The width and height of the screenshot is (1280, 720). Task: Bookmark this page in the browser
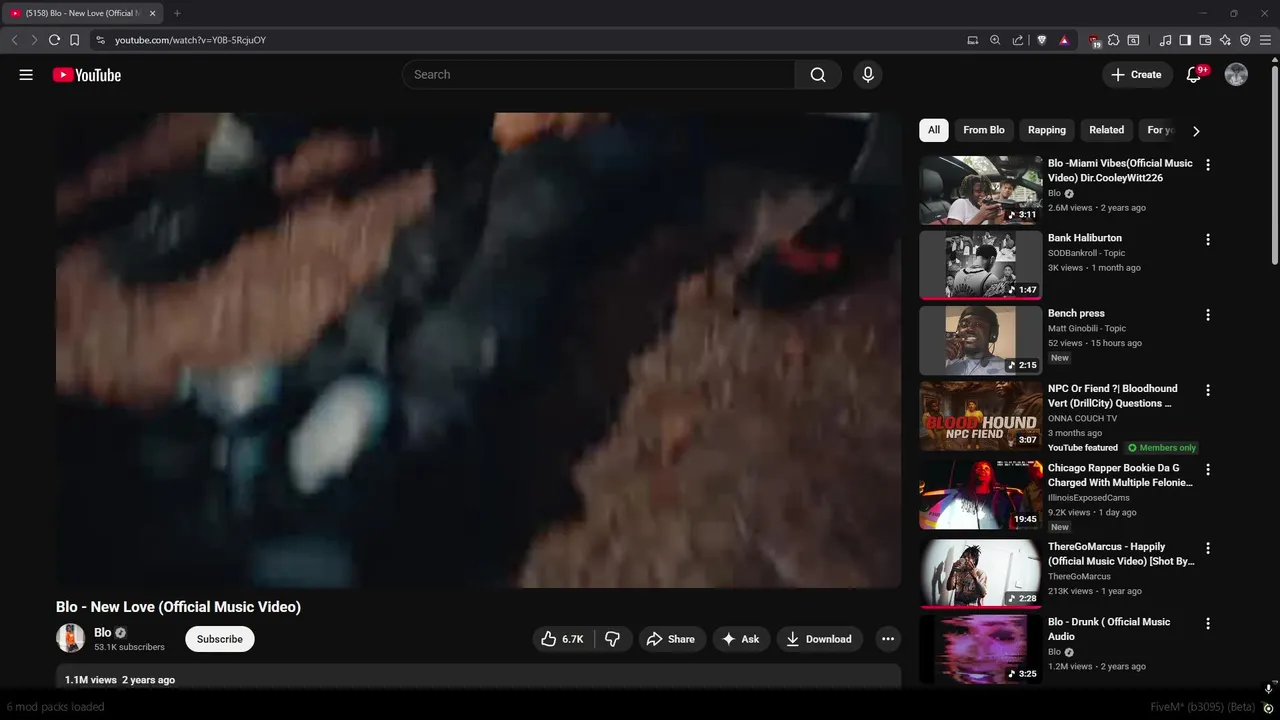pos(74,40)
